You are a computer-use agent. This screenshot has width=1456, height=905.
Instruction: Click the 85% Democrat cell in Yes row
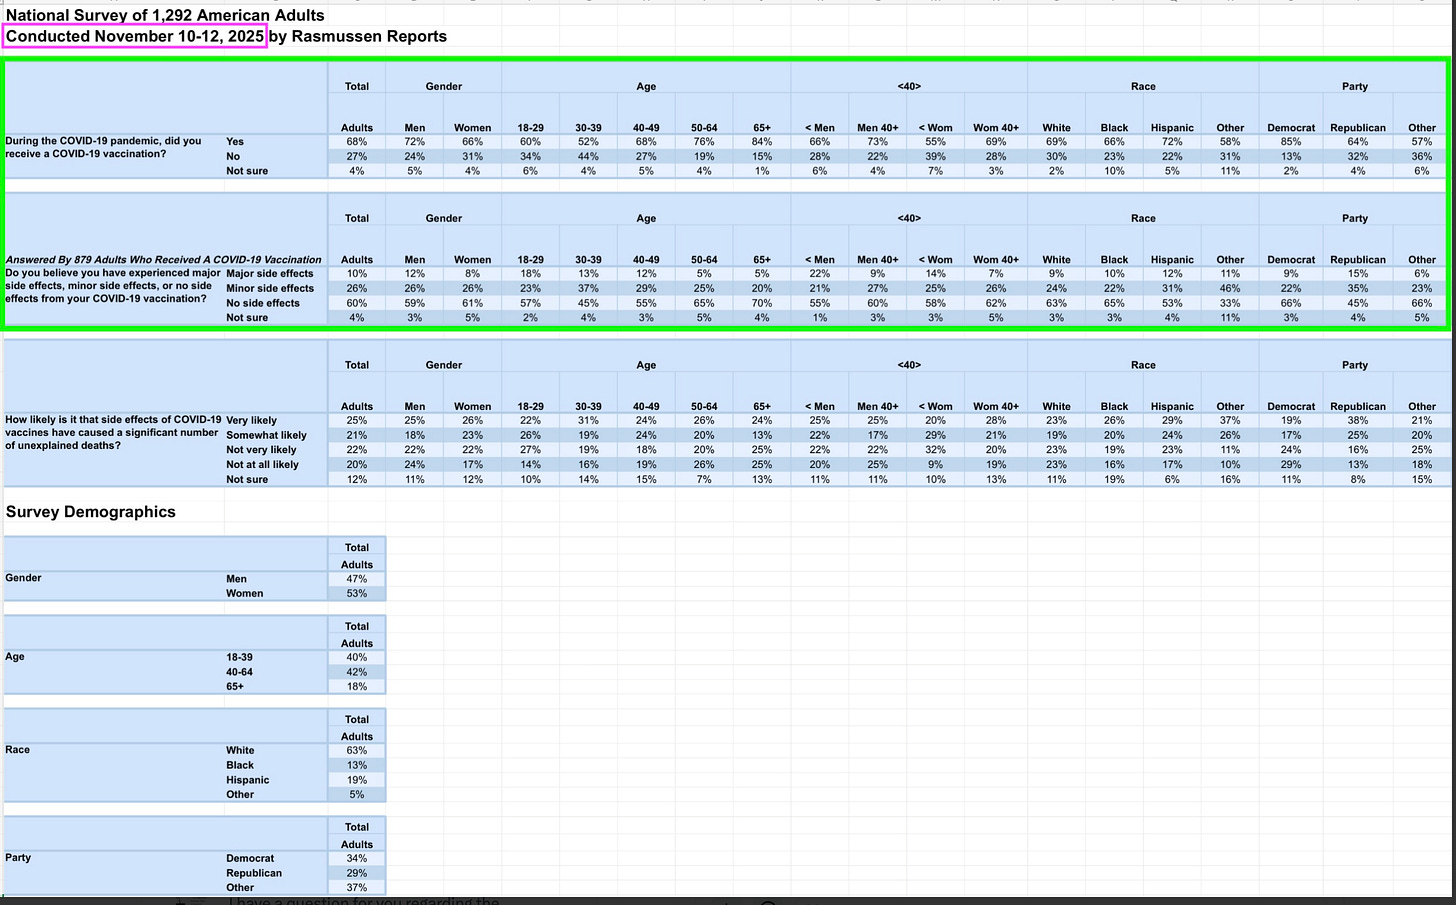1291,142
